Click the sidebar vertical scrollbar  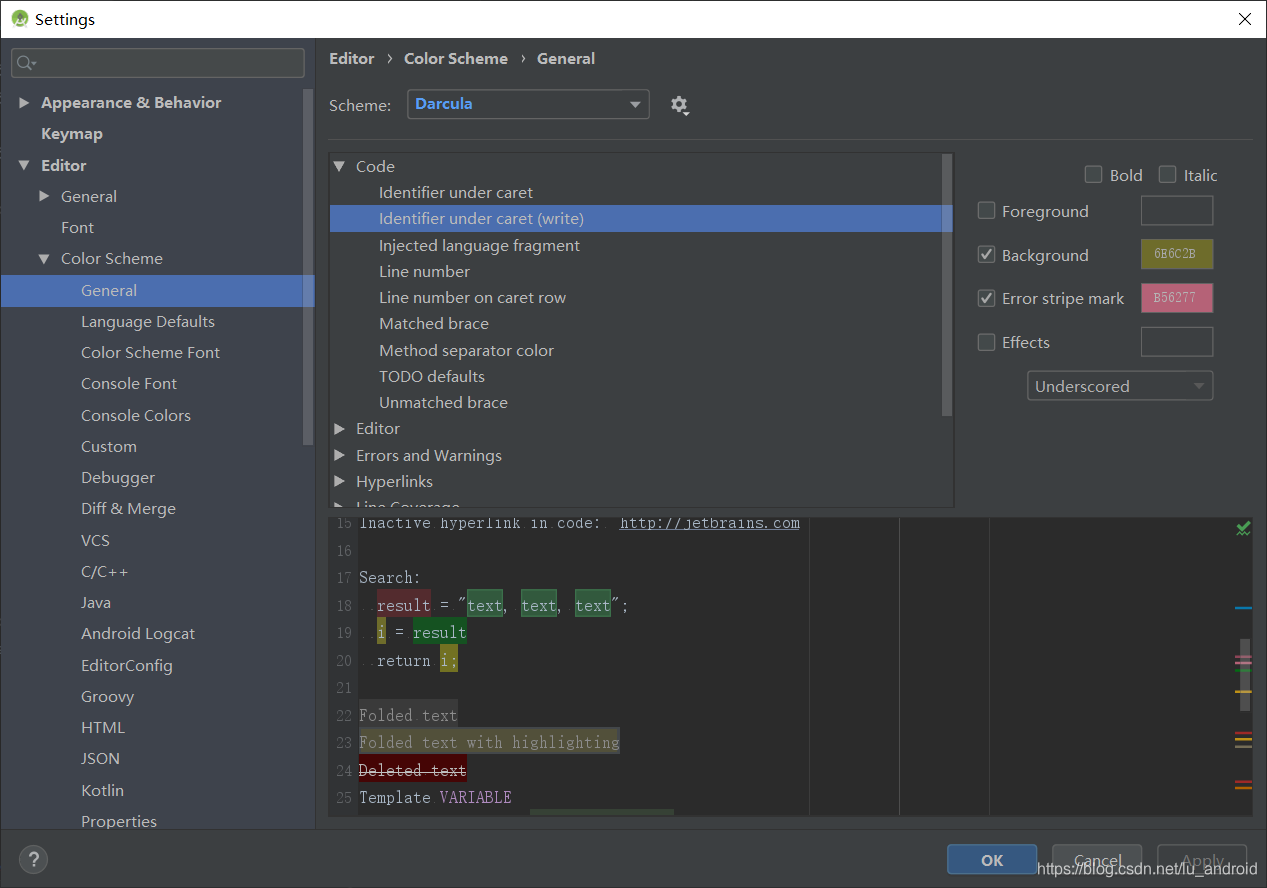tap(308, 267)
